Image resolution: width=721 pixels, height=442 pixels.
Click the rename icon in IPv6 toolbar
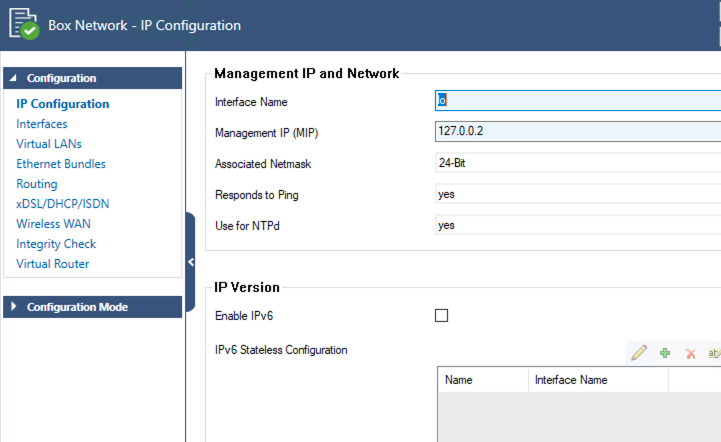[x=713, y=353]
